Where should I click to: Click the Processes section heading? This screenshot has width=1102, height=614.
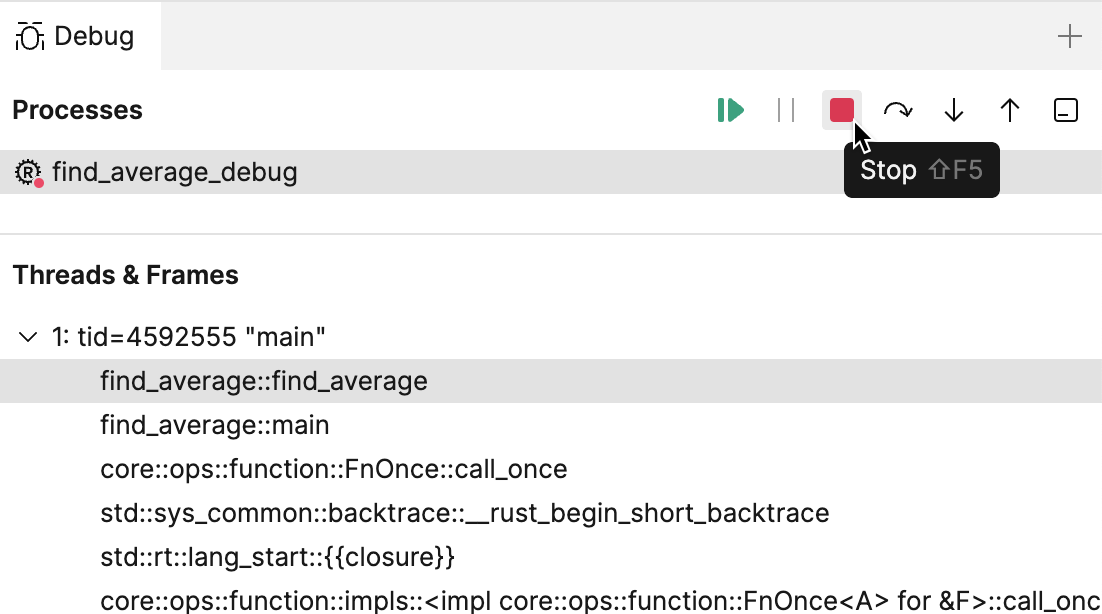click(77, 110)
